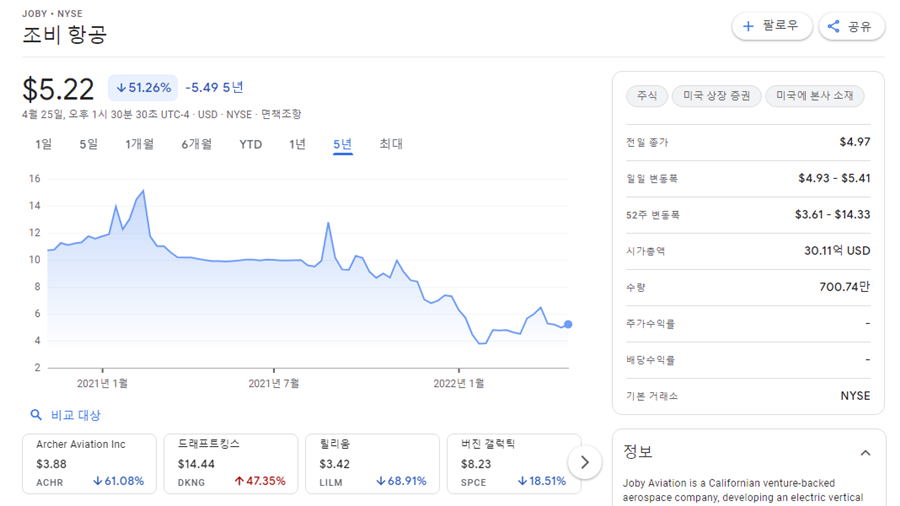900x506 pixels.
Task: Click the $5.22 current price
Action: coord(58,89)
